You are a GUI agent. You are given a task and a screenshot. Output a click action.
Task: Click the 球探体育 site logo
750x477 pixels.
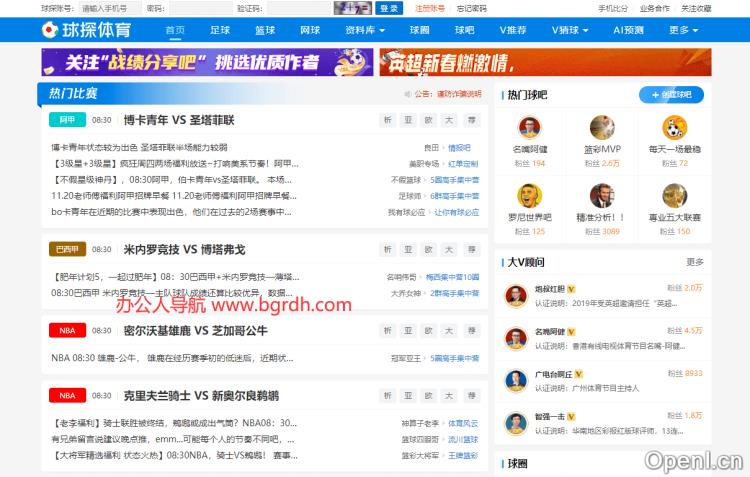86,30
